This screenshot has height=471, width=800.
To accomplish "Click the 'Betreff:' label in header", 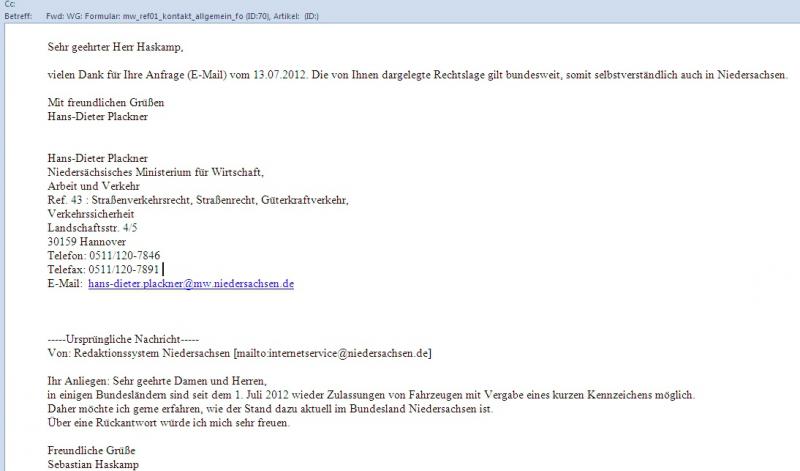I will pos(18,16).
